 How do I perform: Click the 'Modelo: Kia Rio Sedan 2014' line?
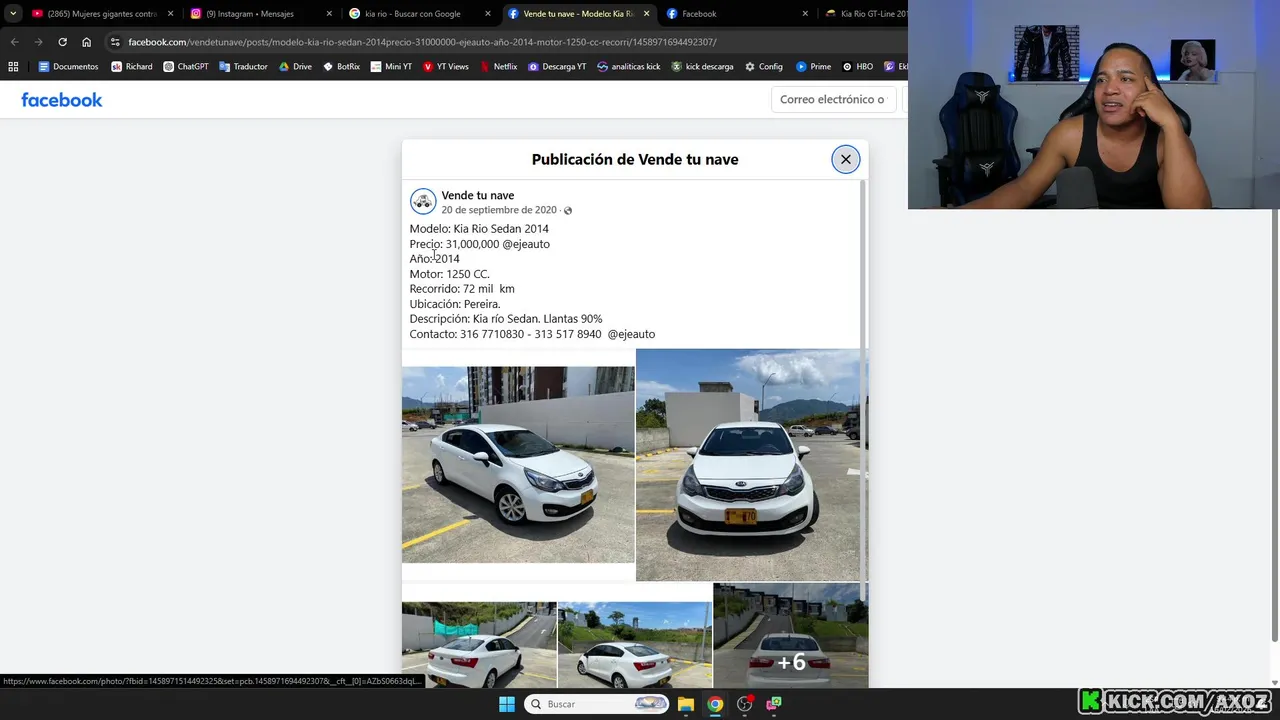click(x=479, y=229)
